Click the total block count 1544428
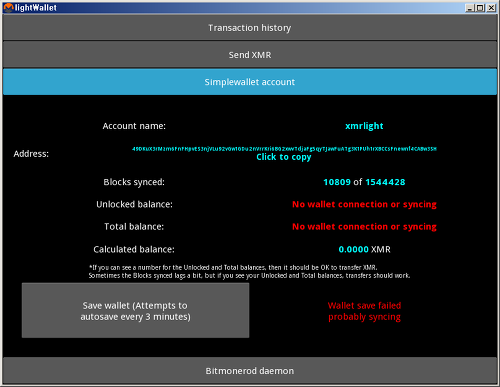The height and width of the screenshot is (387, 500). (385, 182)
